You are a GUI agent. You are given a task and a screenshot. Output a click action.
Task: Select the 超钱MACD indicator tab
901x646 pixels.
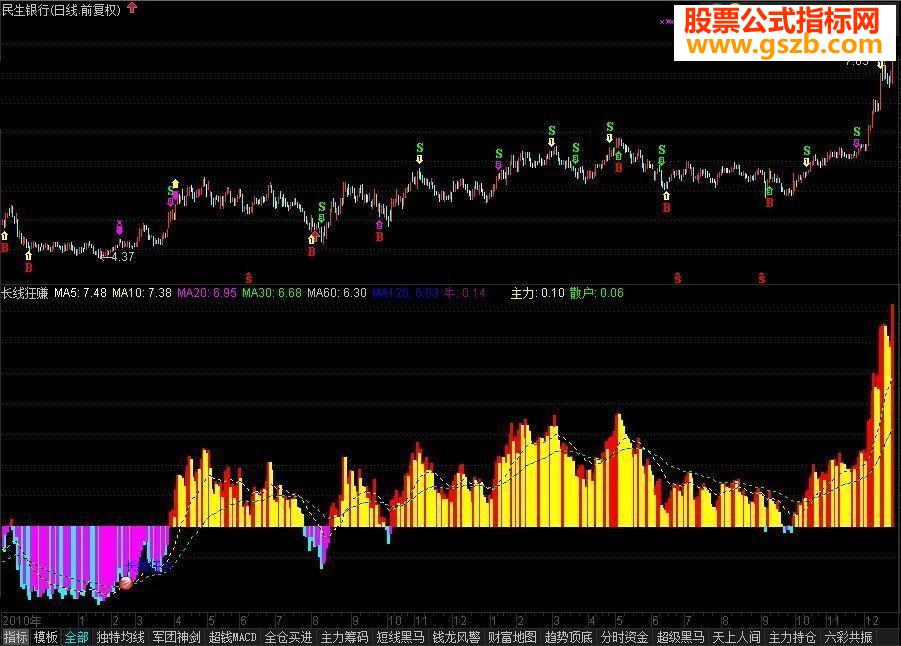tap(232, 637)
